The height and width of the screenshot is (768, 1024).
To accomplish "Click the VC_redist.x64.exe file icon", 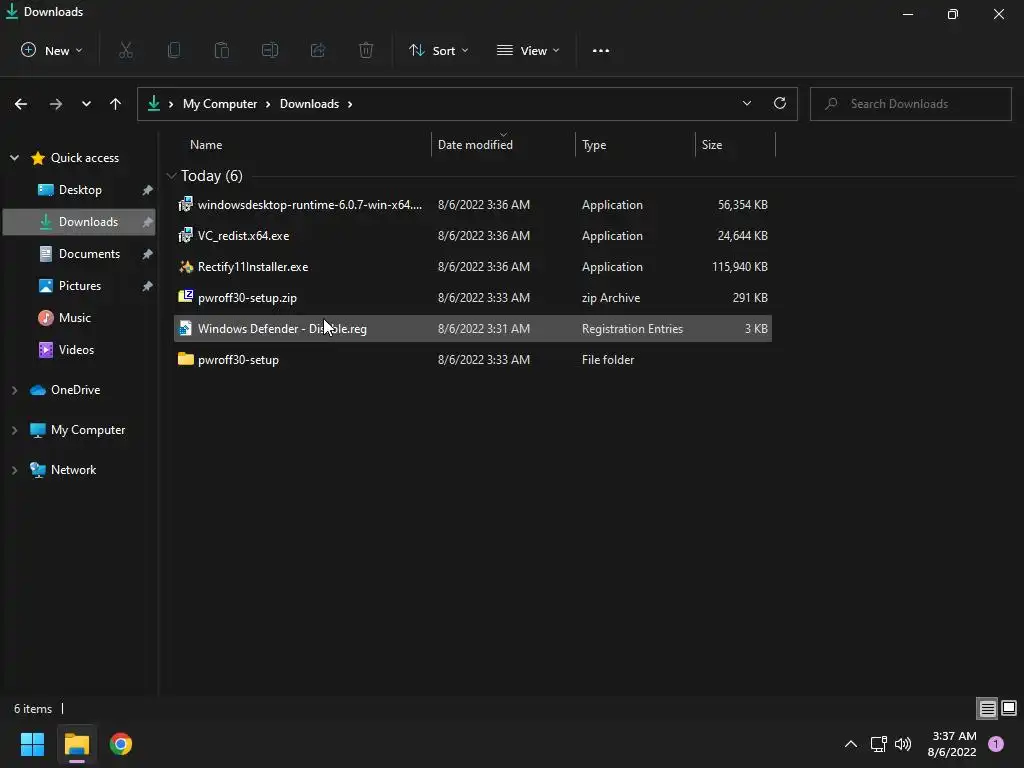I will point(186,235).
